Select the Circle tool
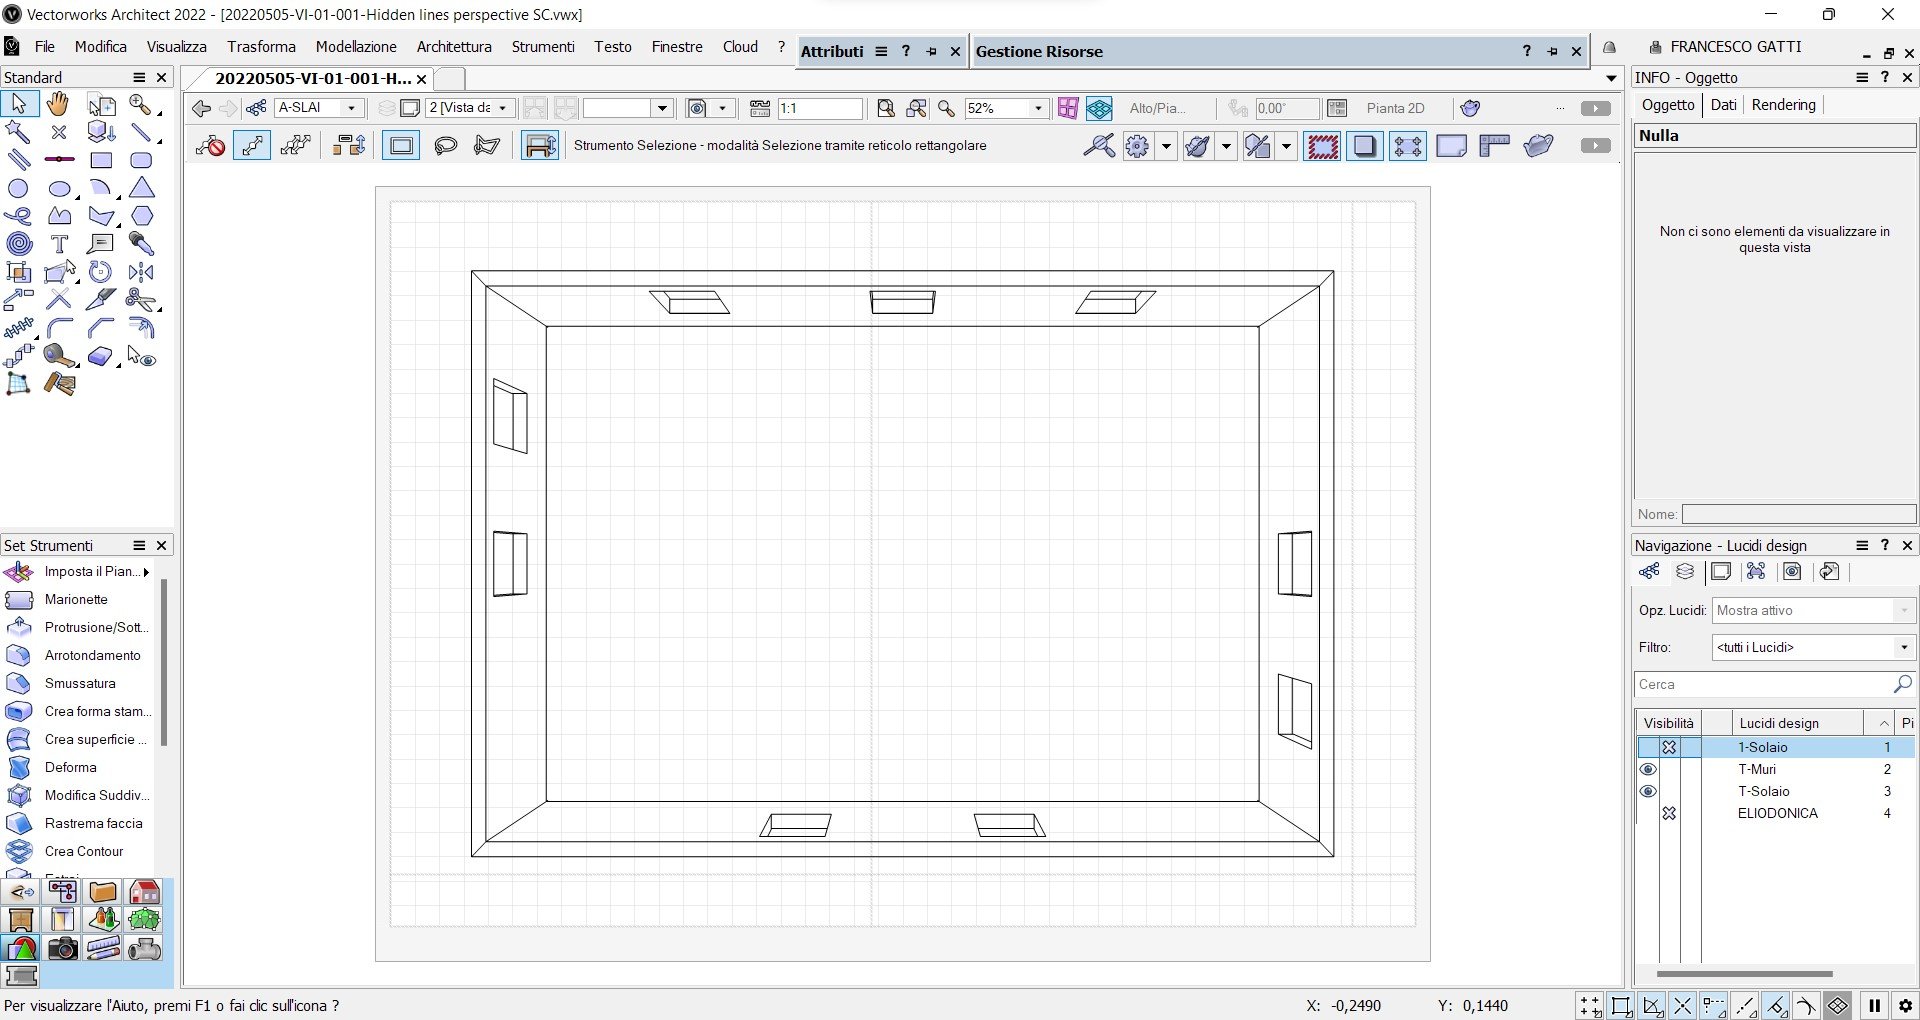This screenshot has height=1020, width=1920. pyautogui.click(x=17, y=188)
